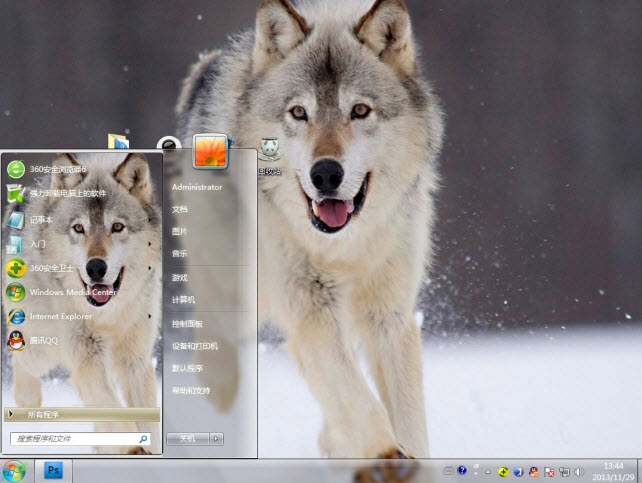Start Windows Media Center
This screenshot has height=483, width=642.
pos(70,292)
